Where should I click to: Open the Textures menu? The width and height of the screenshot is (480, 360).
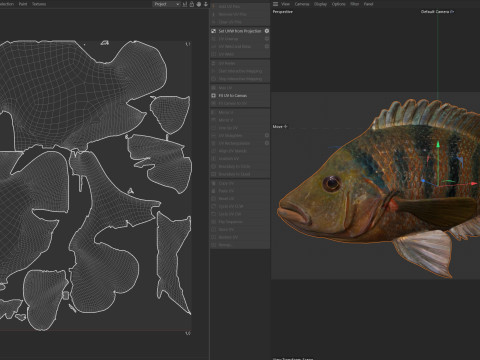tap(39, 4)
